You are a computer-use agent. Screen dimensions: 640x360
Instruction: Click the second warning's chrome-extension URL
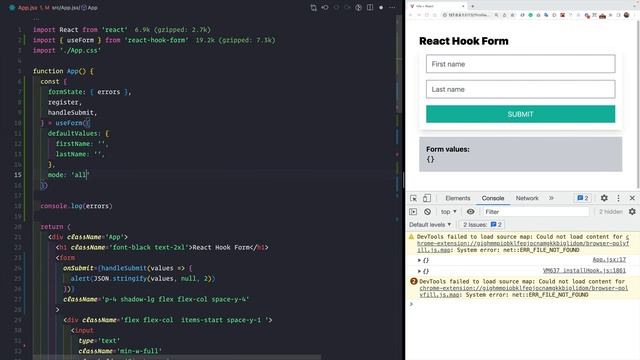click(523, 288)
